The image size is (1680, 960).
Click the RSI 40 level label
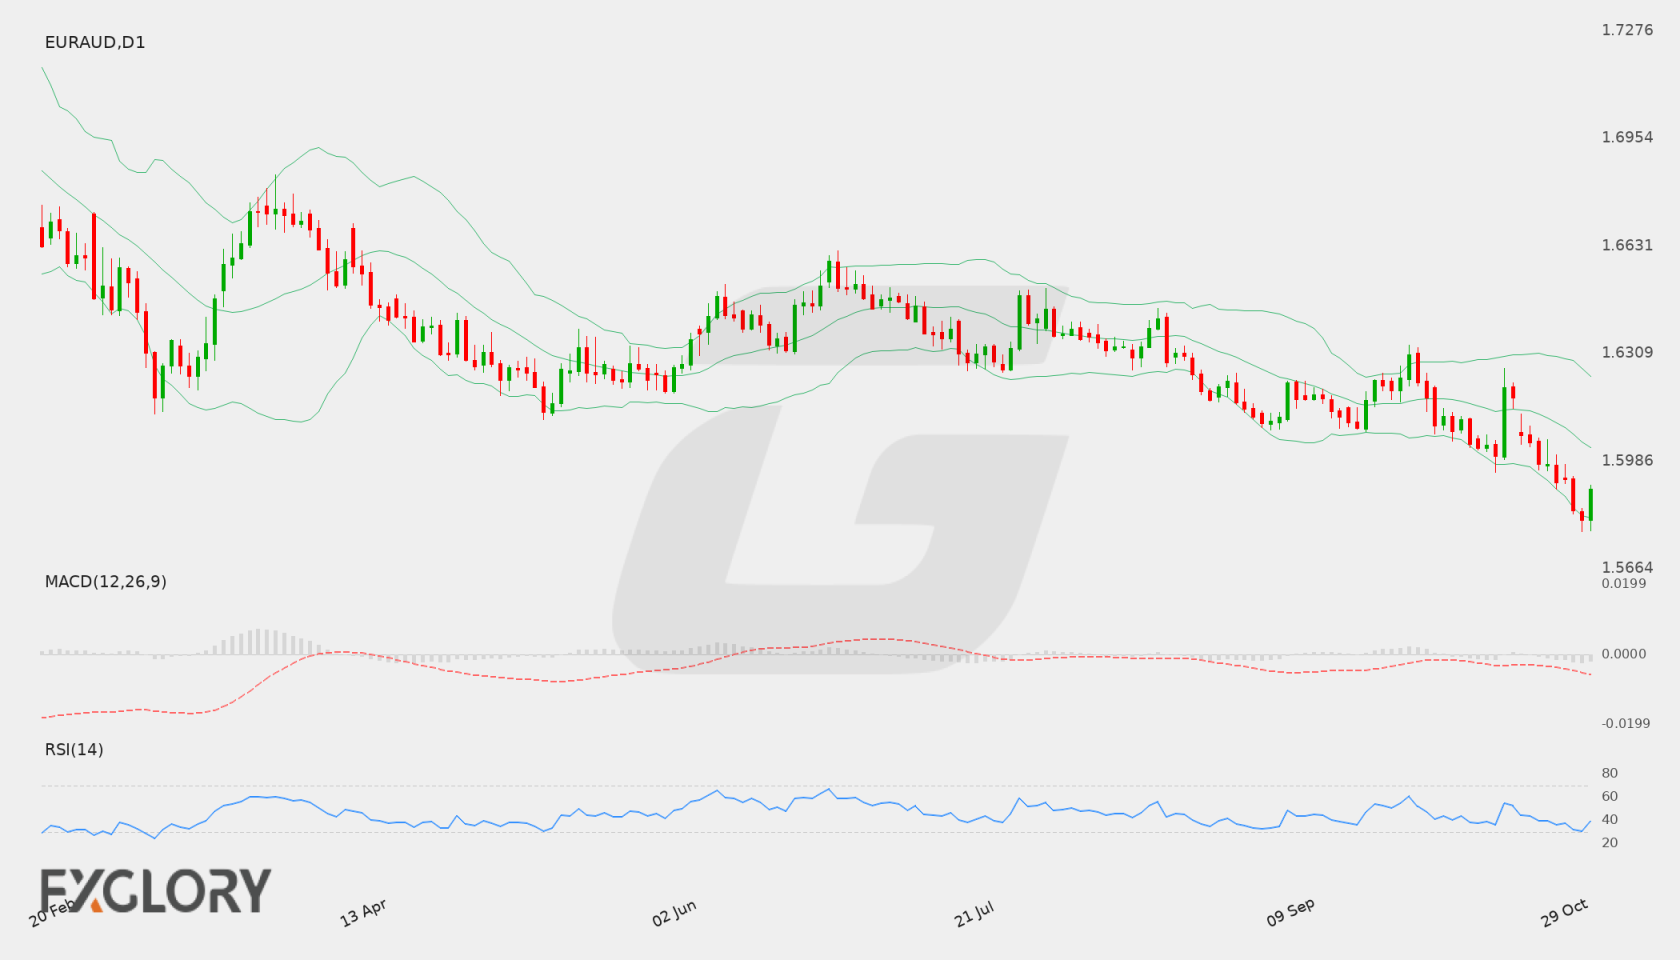click(1609, 819)
